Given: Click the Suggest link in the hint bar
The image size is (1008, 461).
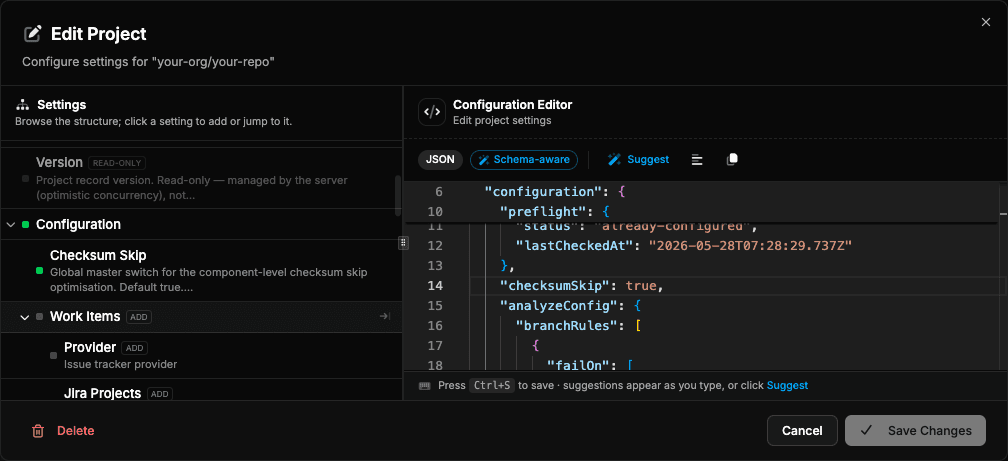Looking at the screenshot, I should point(787,386).
